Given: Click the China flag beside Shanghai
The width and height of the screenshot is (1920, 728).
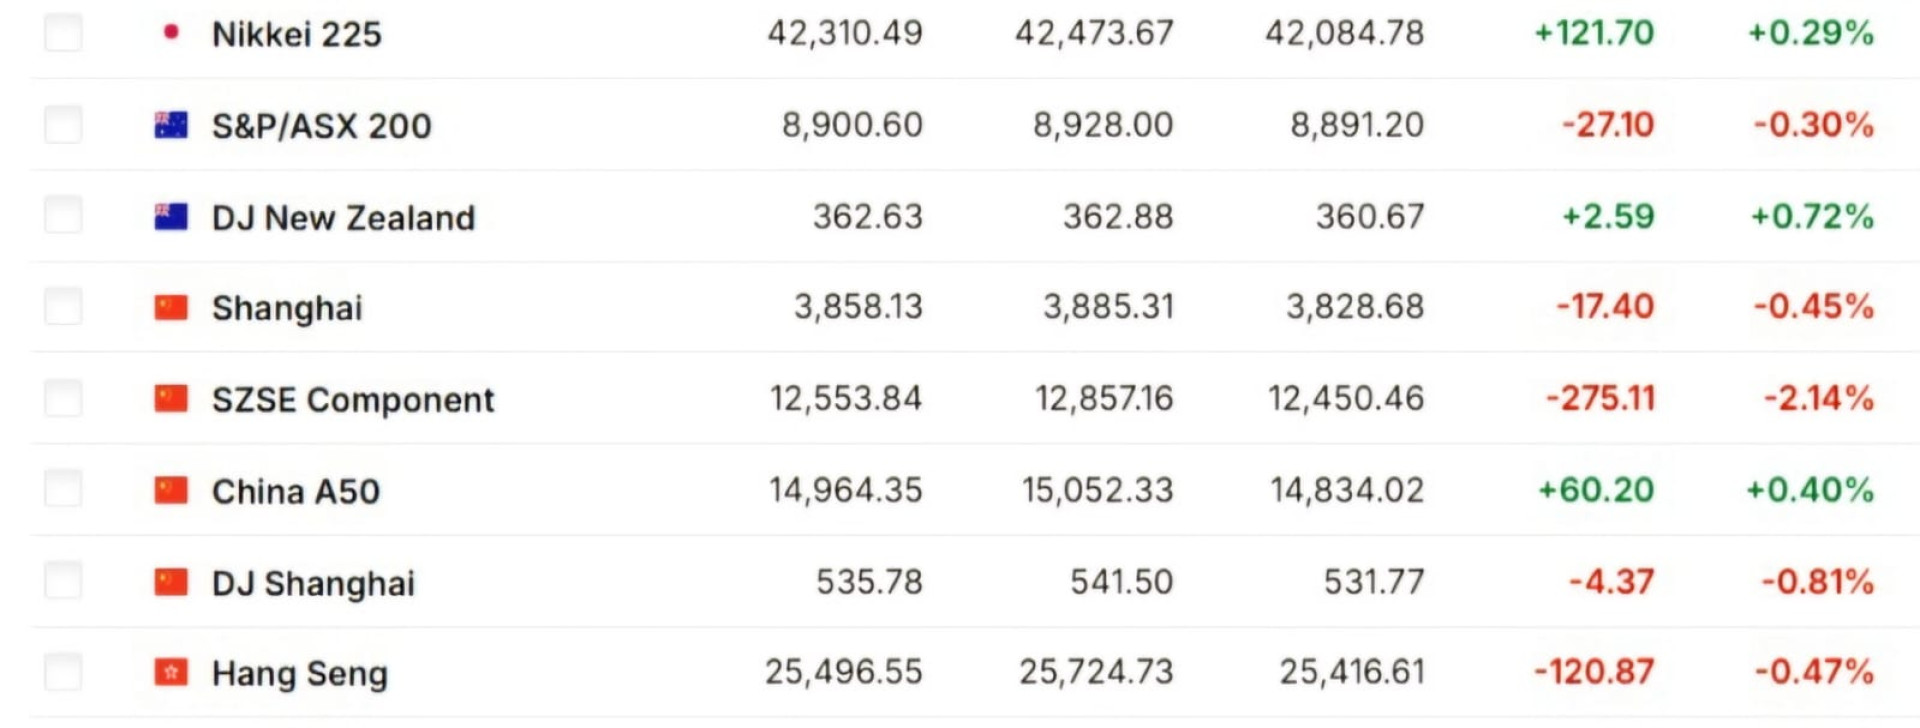Looking at the screenshot, I should click(171, 307).
